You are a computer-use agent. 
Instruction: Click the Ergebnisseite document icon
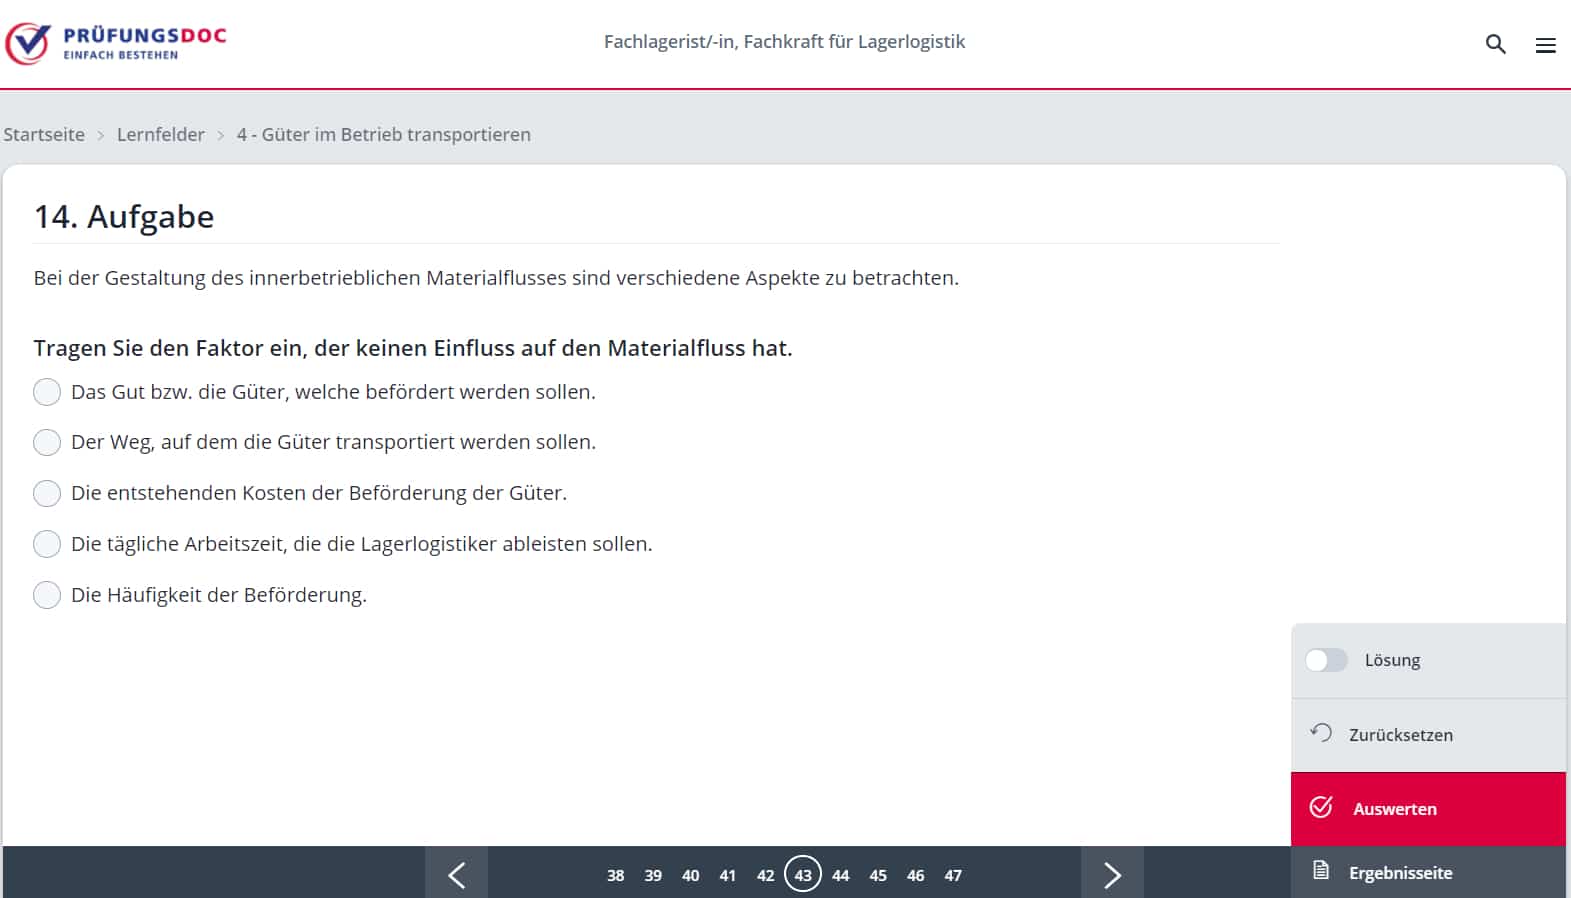(1321, 871)
